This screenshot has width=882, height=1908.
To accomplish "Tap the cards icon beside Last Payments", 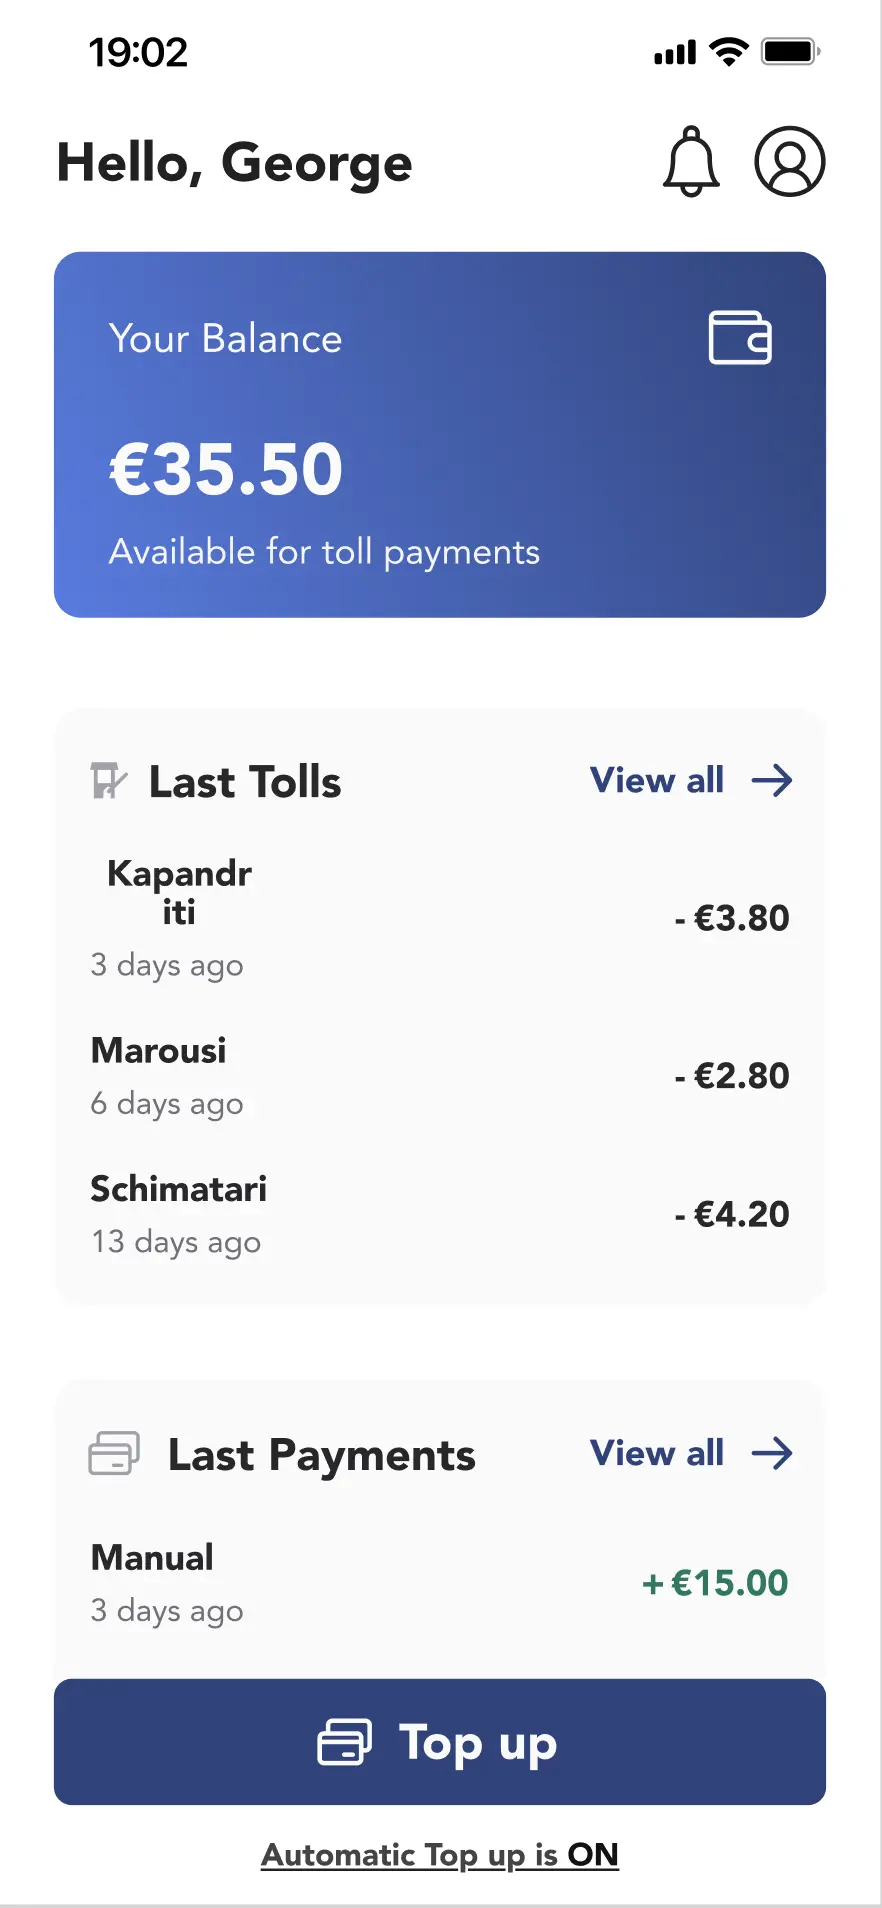I will pyautogui.click(x=114, y=1454).
